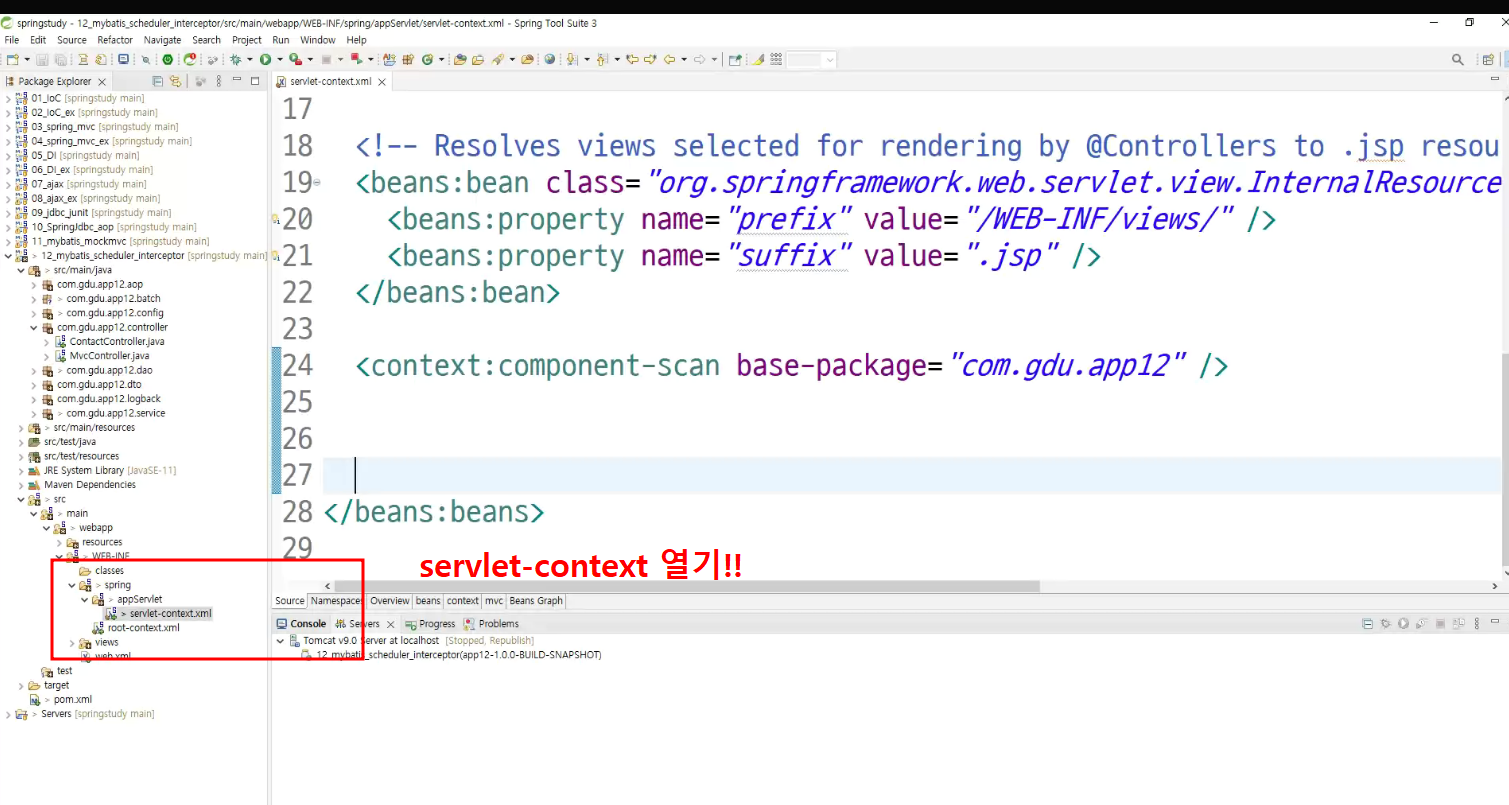The height and width of the screenshot is (805, 1509).
Task: Collapse the src/main/java folder
Action: pyautogui.click(x=21, y=270)
